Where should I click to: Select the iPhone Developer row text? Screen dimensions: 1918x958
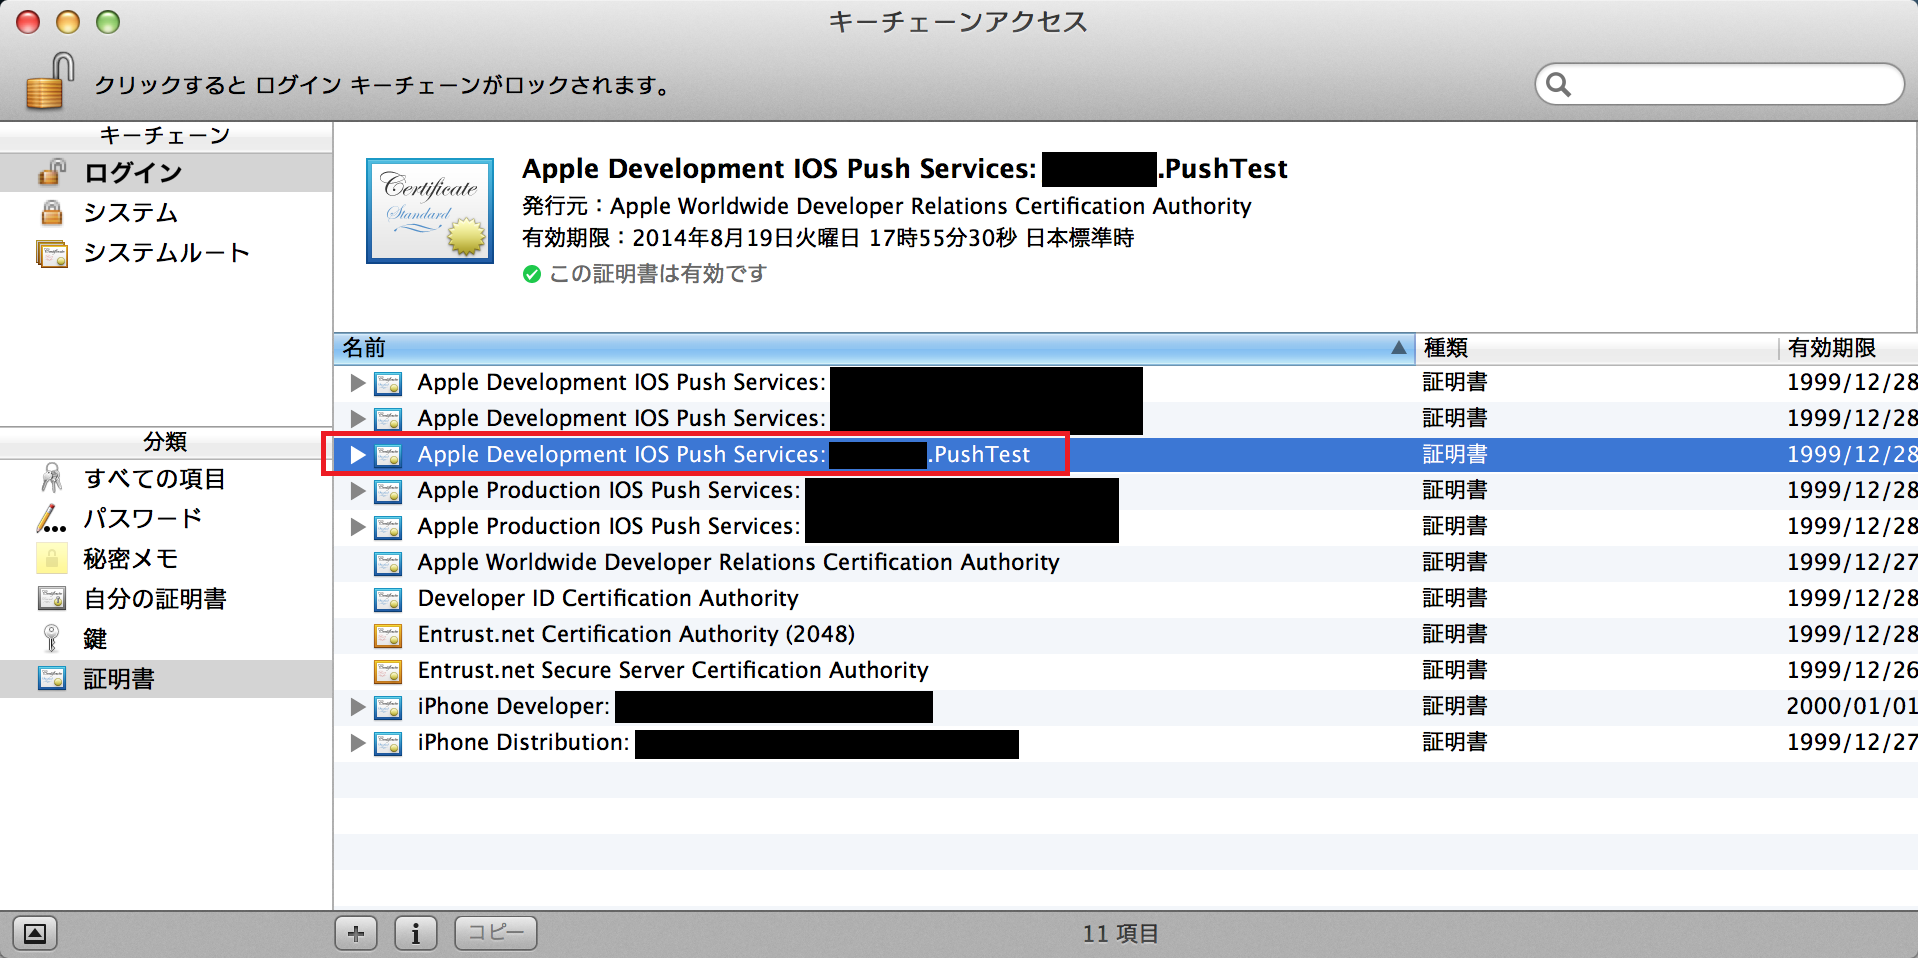[513, 706]
